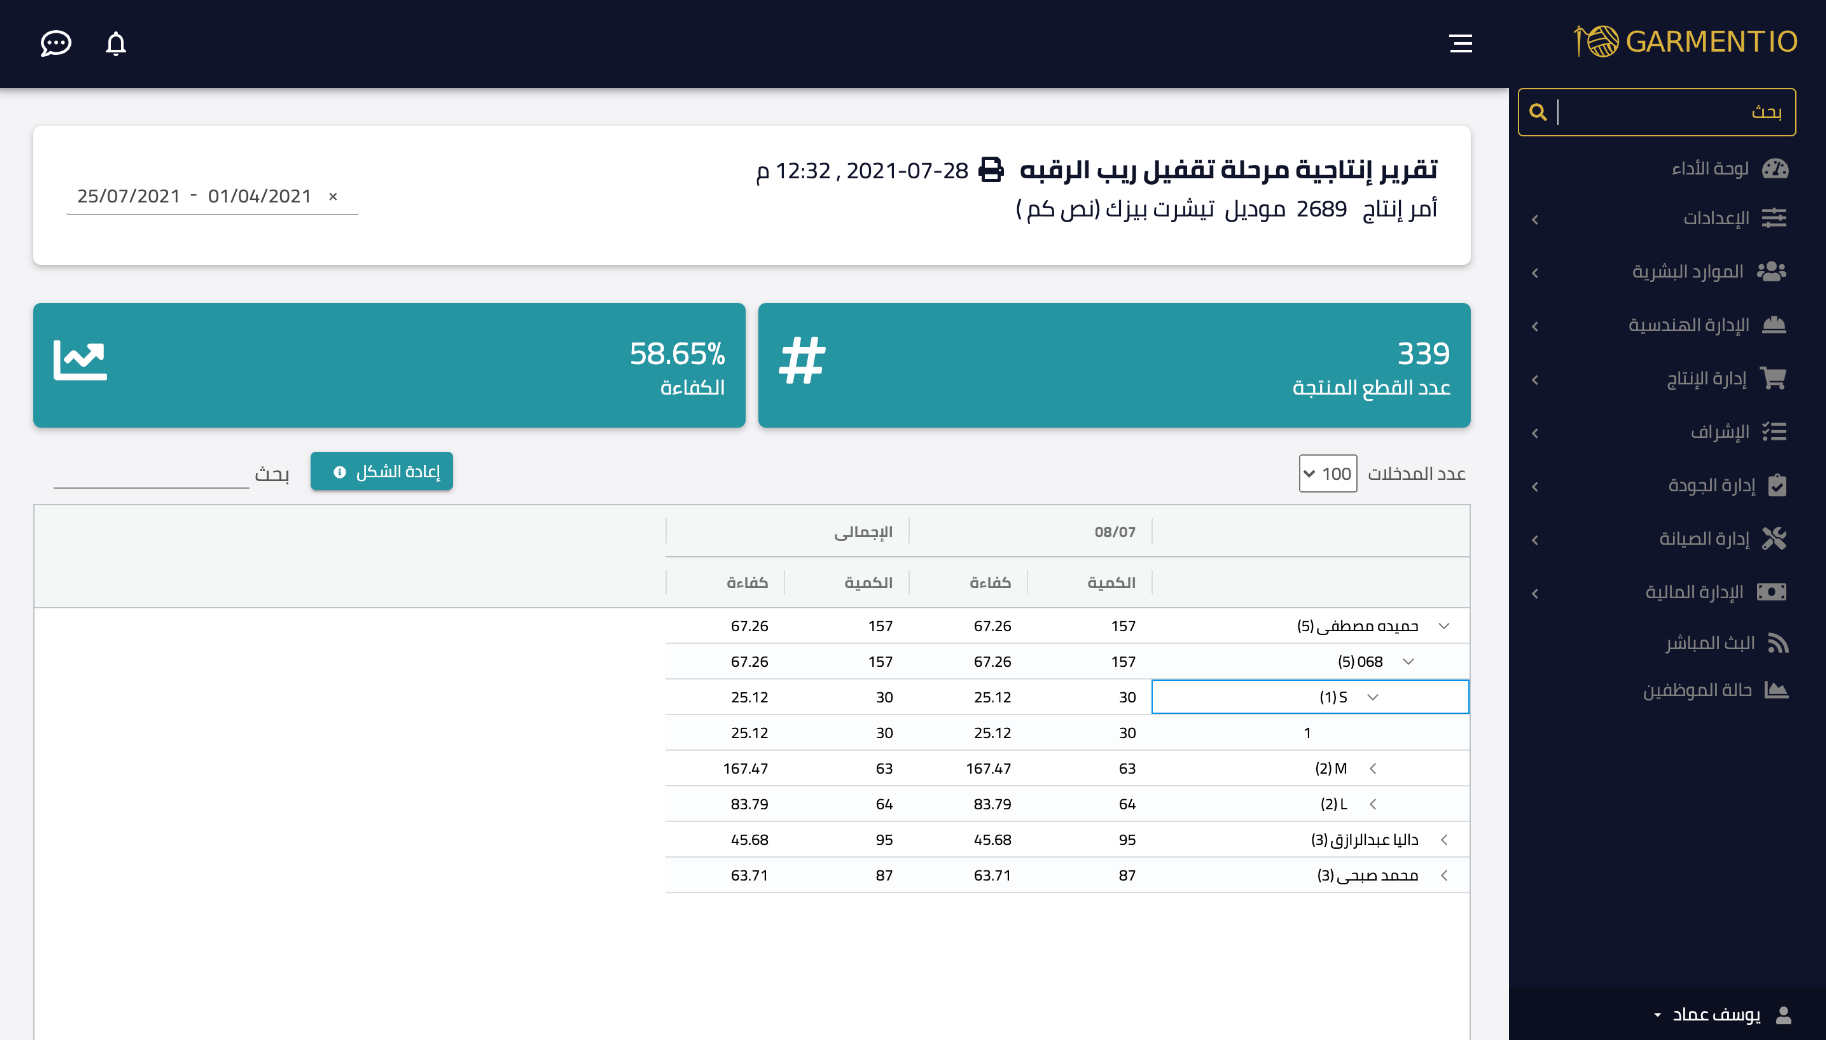The height and width of the screenshot is (1040, 1826).
Task: Expand الإدارة الهندسية submenu chevron
Action: pyautogui.click(x=1535, y=326)
